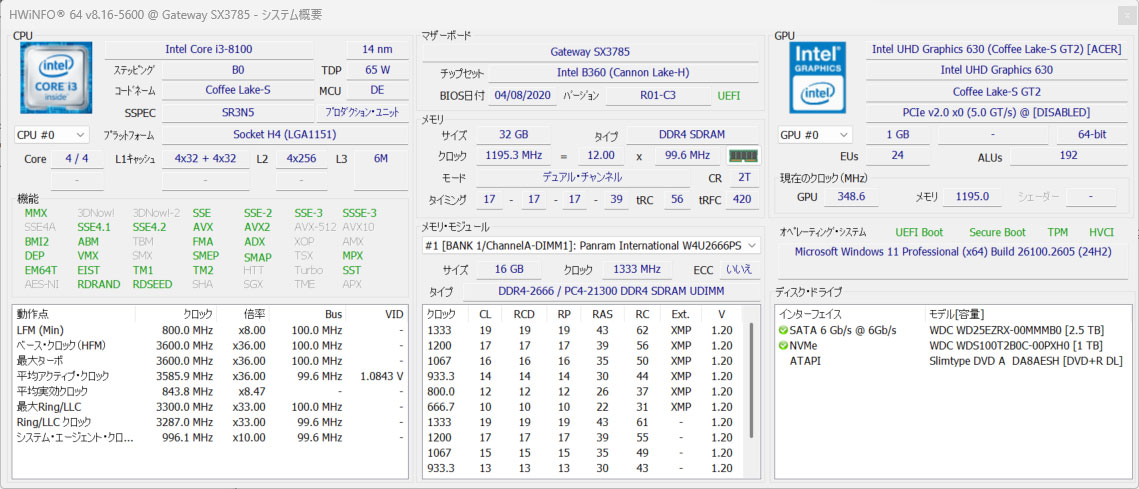
Task: Click the memory timings table scrollbar
Action: tap(752, 381)
